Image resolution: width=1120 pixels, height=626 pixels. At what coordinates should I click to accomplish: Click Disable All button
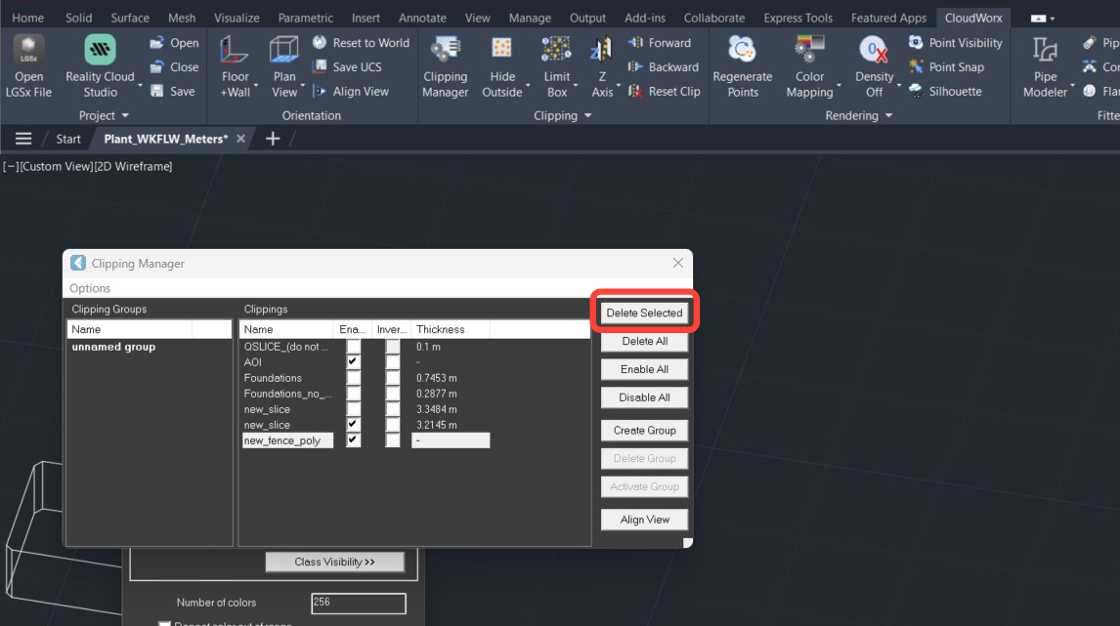tap(644, 397)
